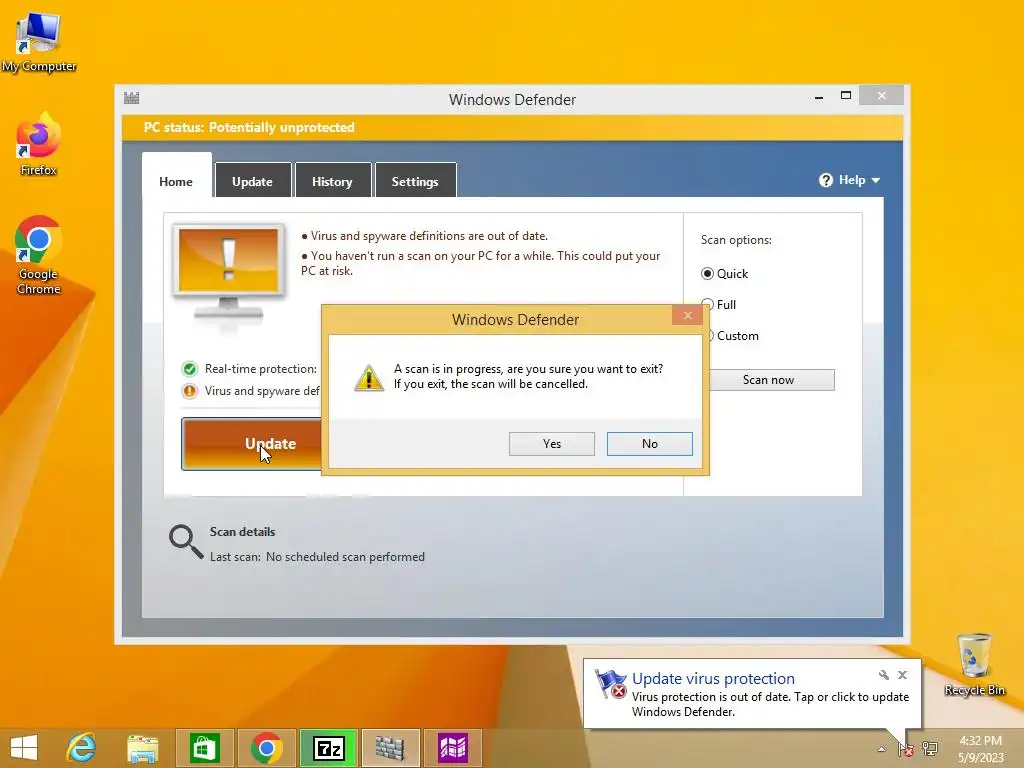Click the Windows Start button
Viewport: 1024px width, 768px height.
coord(24,748)
